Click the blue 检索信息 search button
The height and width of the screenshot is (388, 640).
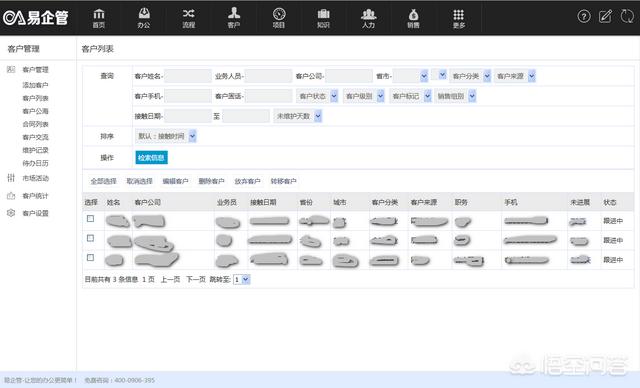151,157
